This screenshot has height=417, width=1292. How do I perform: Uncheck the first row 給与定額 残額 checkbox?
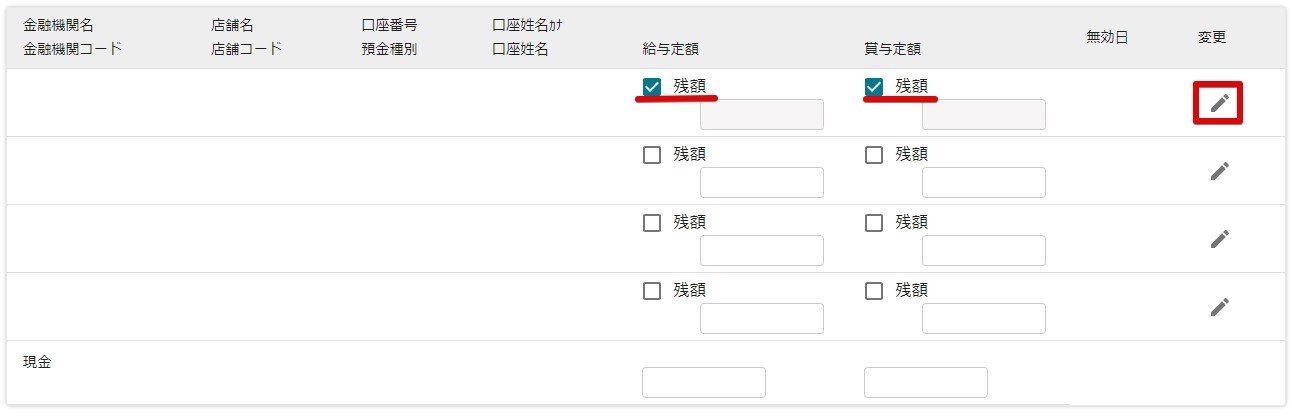click(652, 87)
